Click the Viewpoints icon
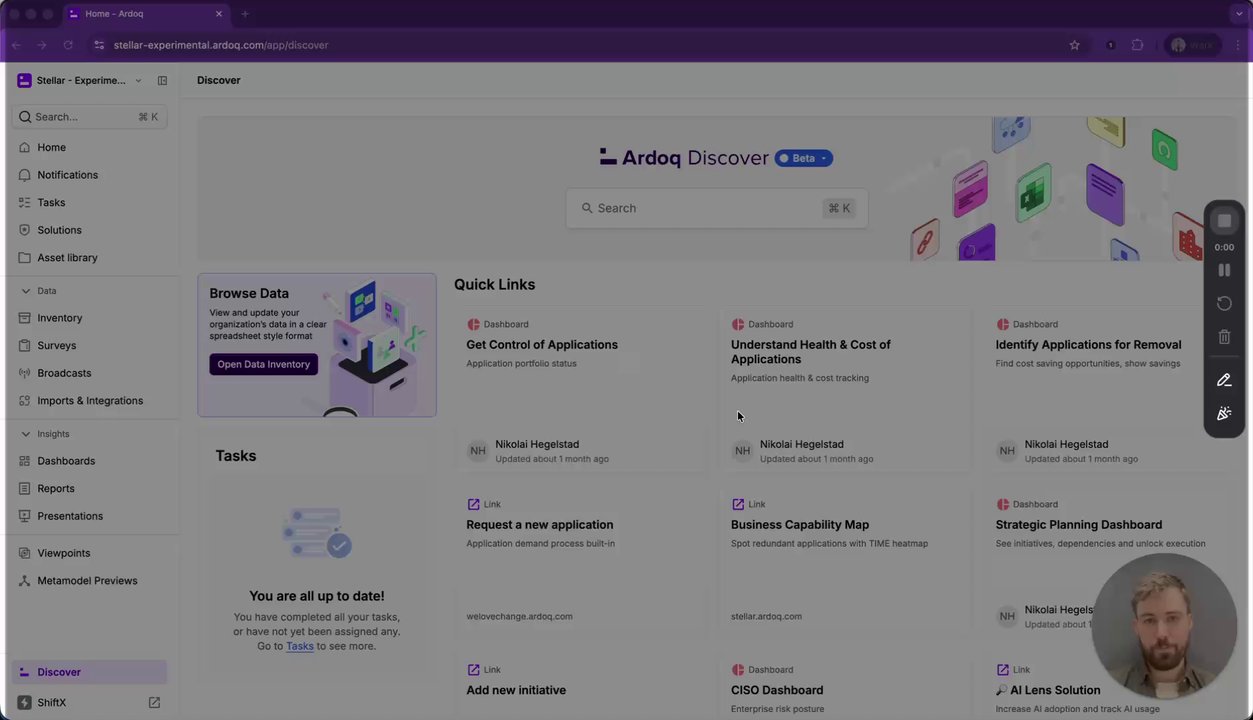This screenshot has height=720, width=1253. (25, 553)
